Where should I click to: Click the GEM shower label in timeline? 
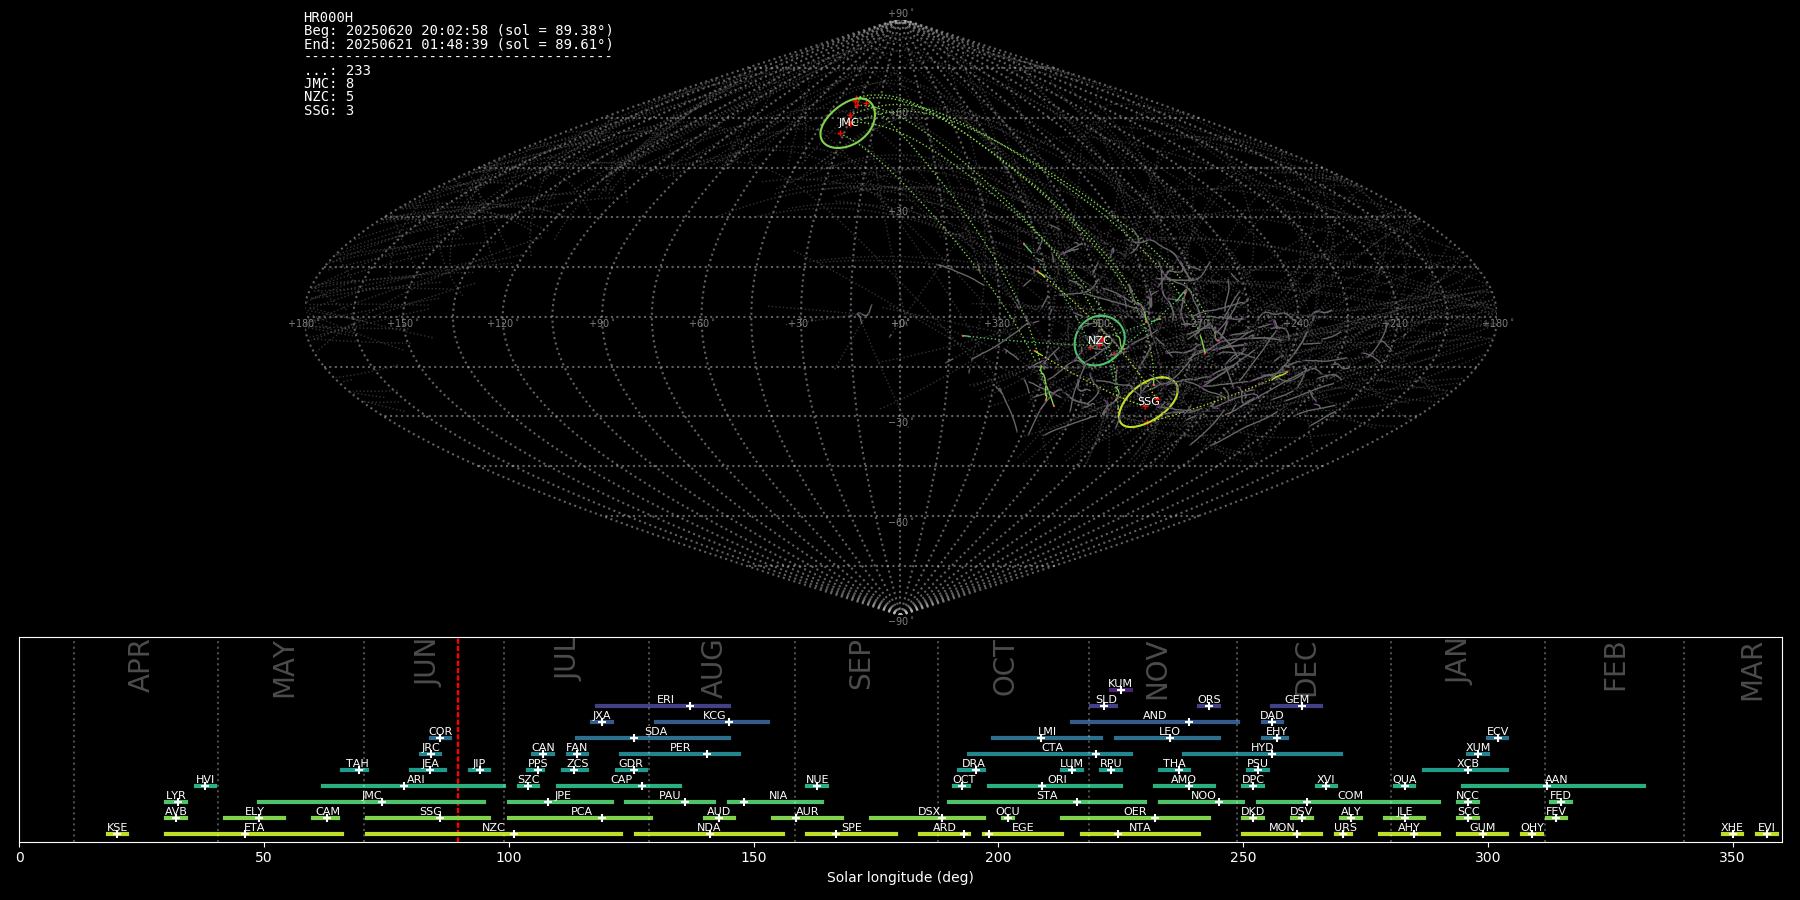point(1297,700)
